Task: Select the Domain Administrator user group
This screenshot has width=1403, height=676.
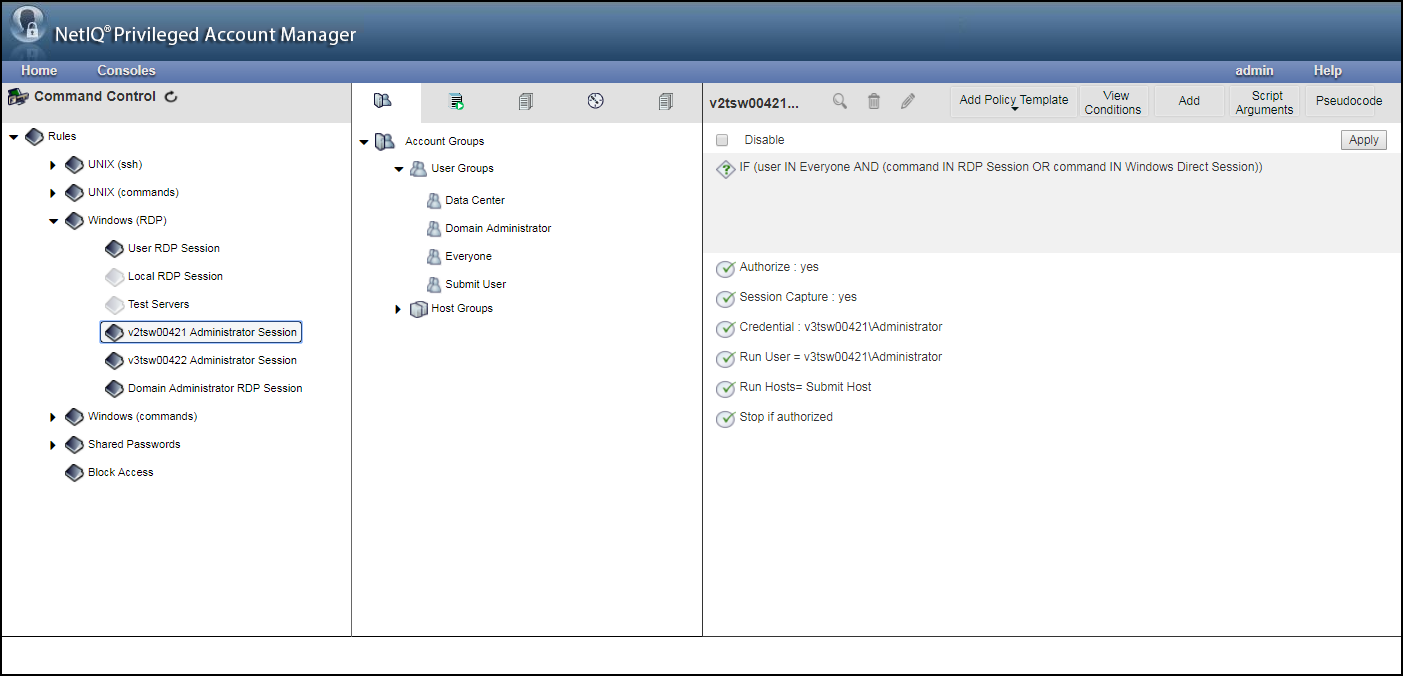Action: tap(498, 228)
